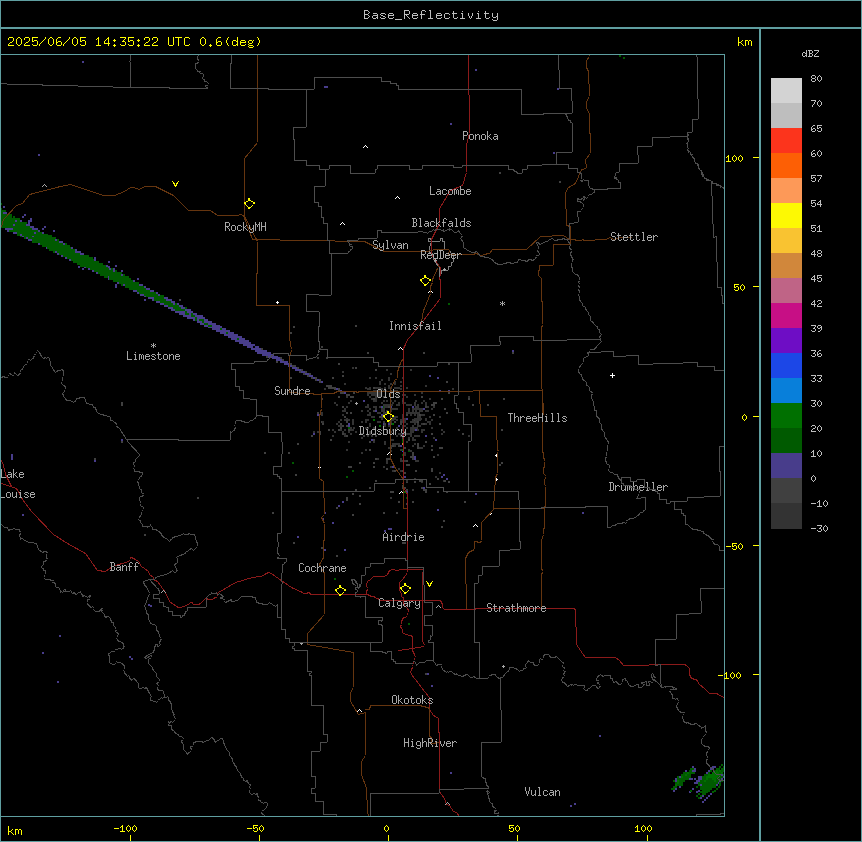Click the dBZ legend heading
This screenshot has width=862, height=842.
pyautogui.click(x=810, y=53)
